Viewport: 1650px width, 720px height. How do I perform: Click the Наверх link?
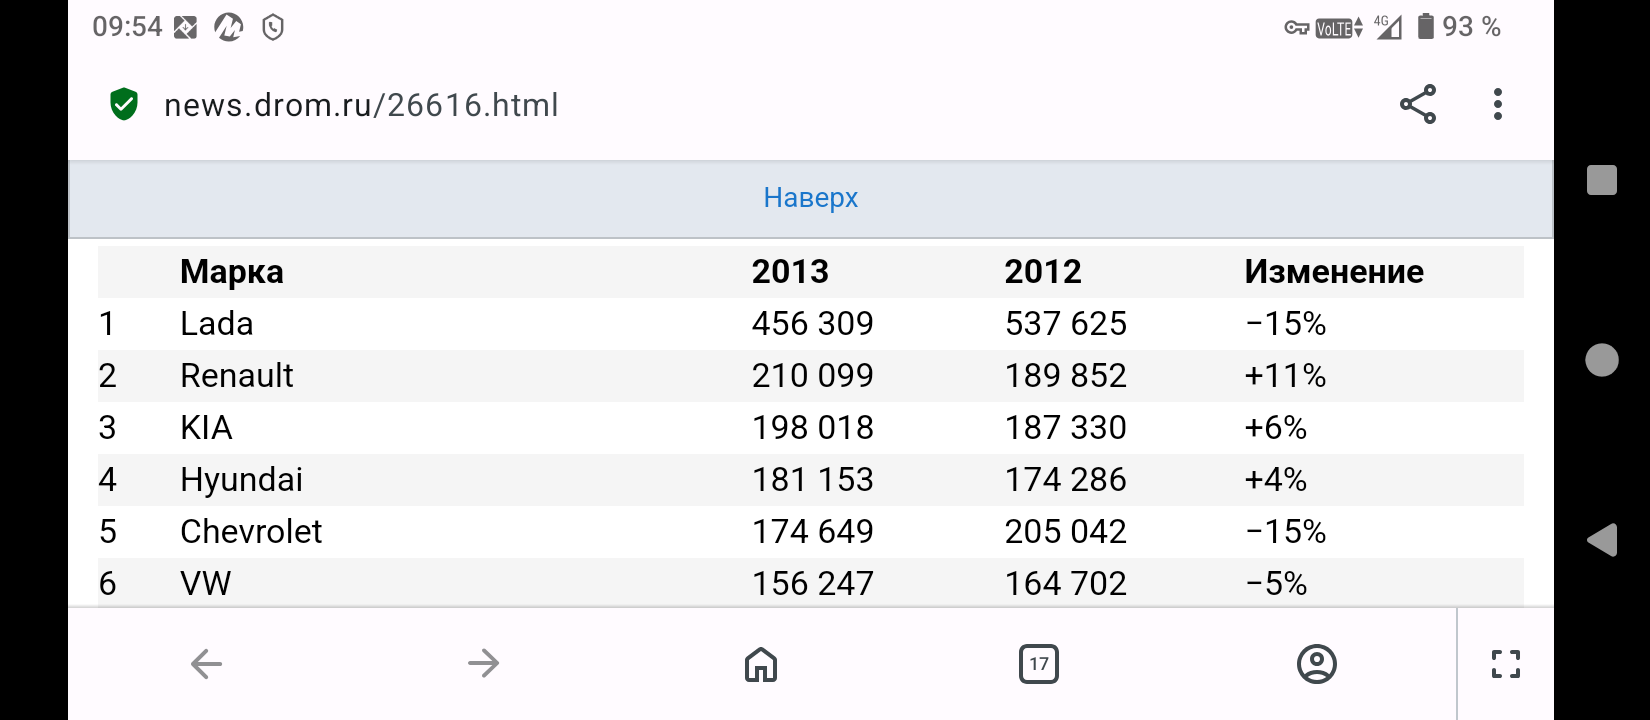coord(811,198)
